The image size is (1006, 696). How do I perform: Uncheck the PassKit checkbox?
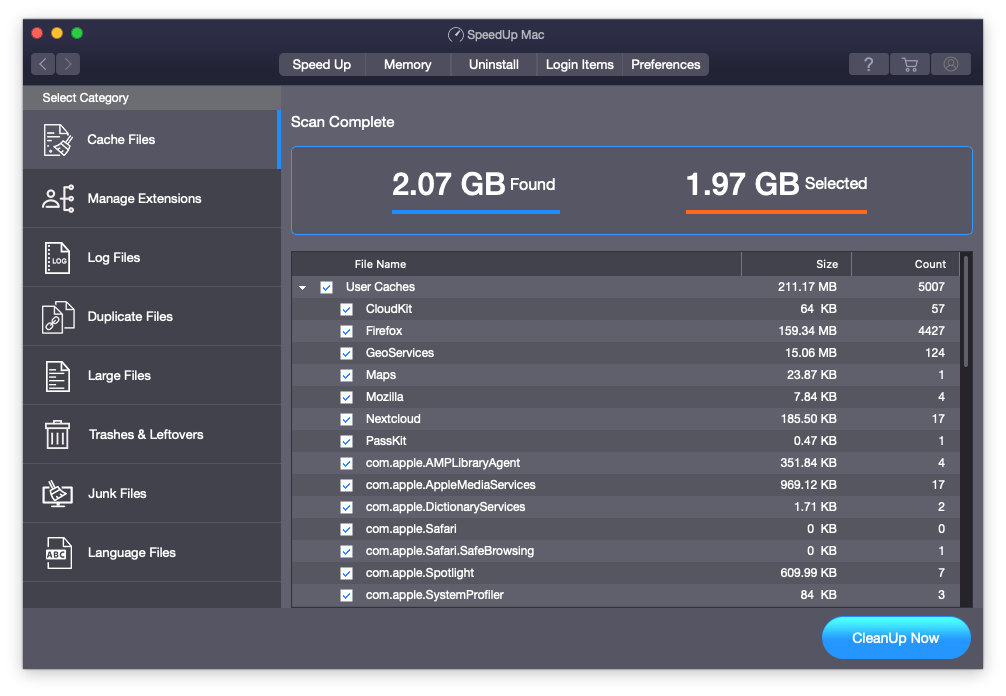tap(346, 441)
